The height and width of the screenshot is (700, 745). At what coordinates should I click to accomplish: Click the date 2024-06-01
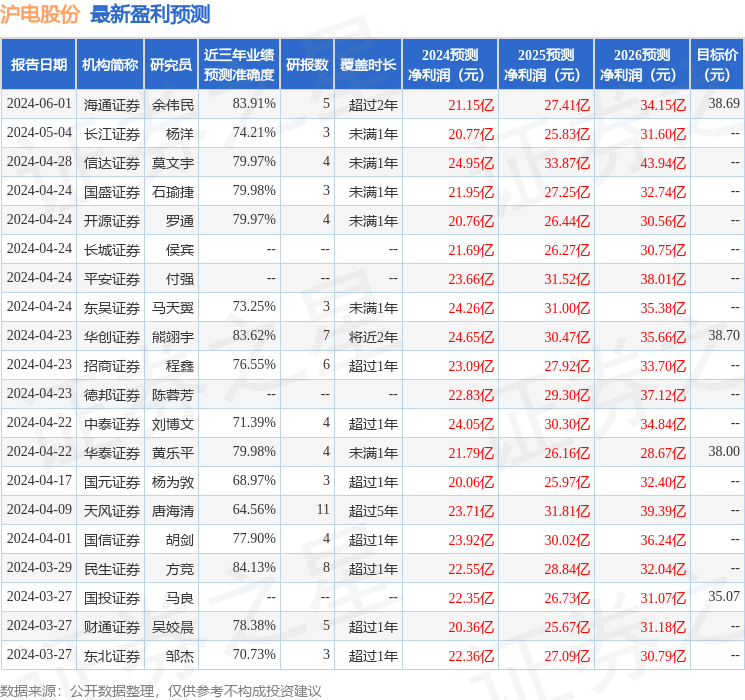point(39,104)
